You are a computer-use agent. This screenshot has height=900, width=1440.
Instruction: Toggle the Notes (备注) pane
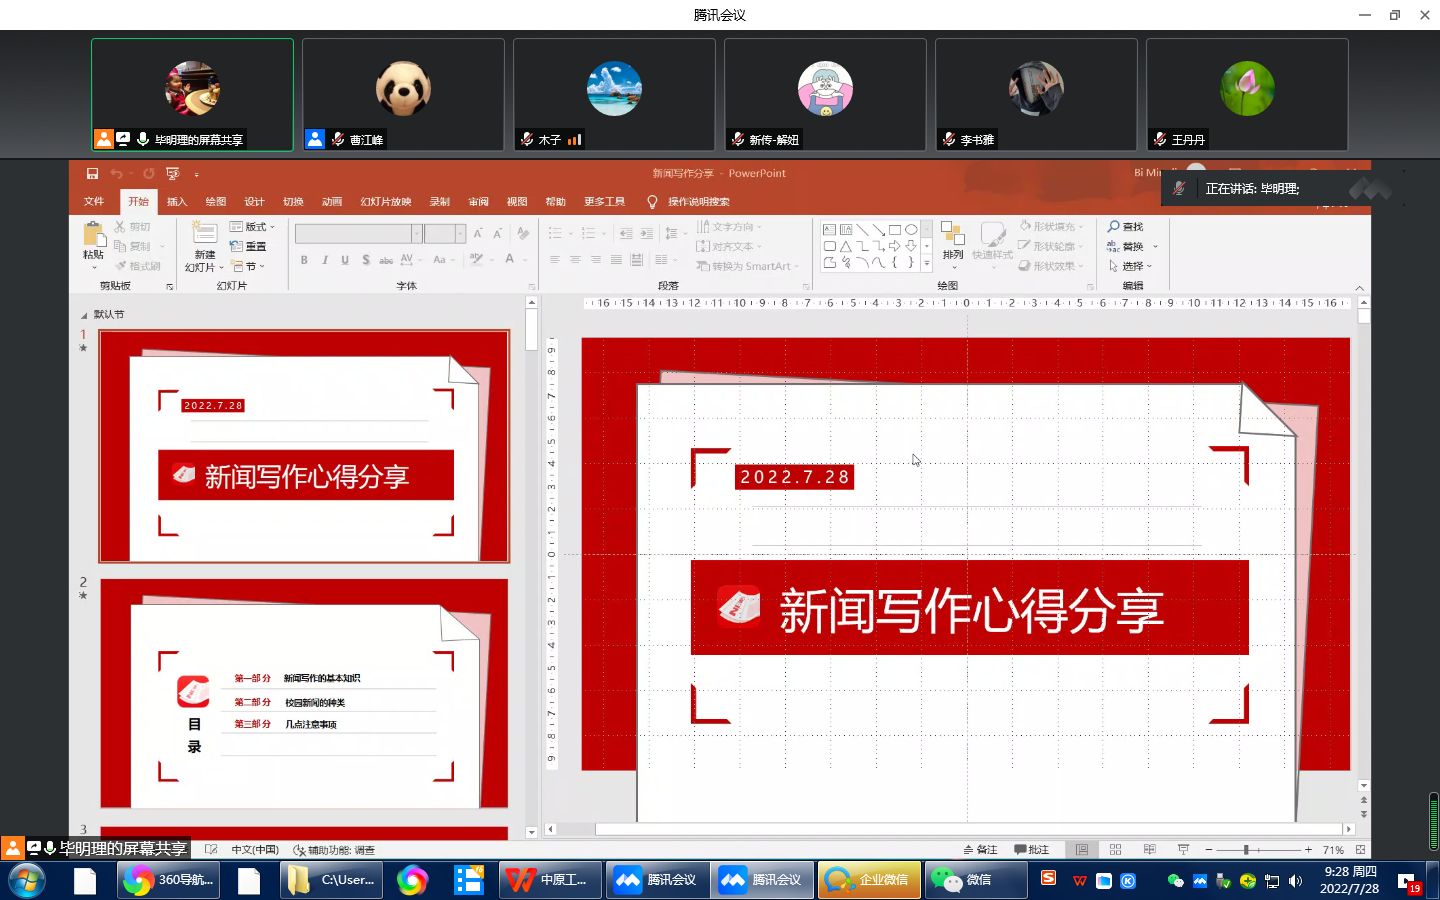click(x=980, y=849)
